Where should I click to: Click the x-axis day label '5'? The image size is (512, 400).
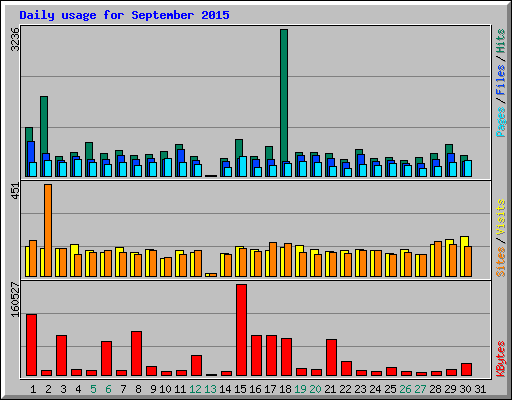[x=93, y=389]
